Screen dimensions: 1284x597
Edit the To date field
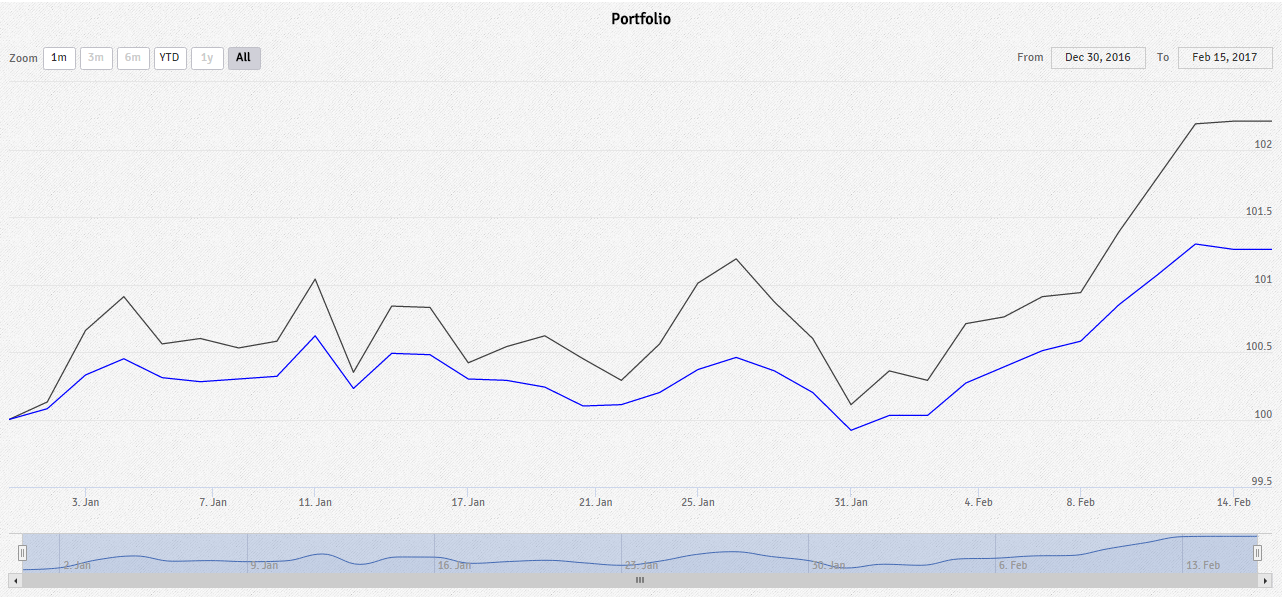click(1224, 58)
